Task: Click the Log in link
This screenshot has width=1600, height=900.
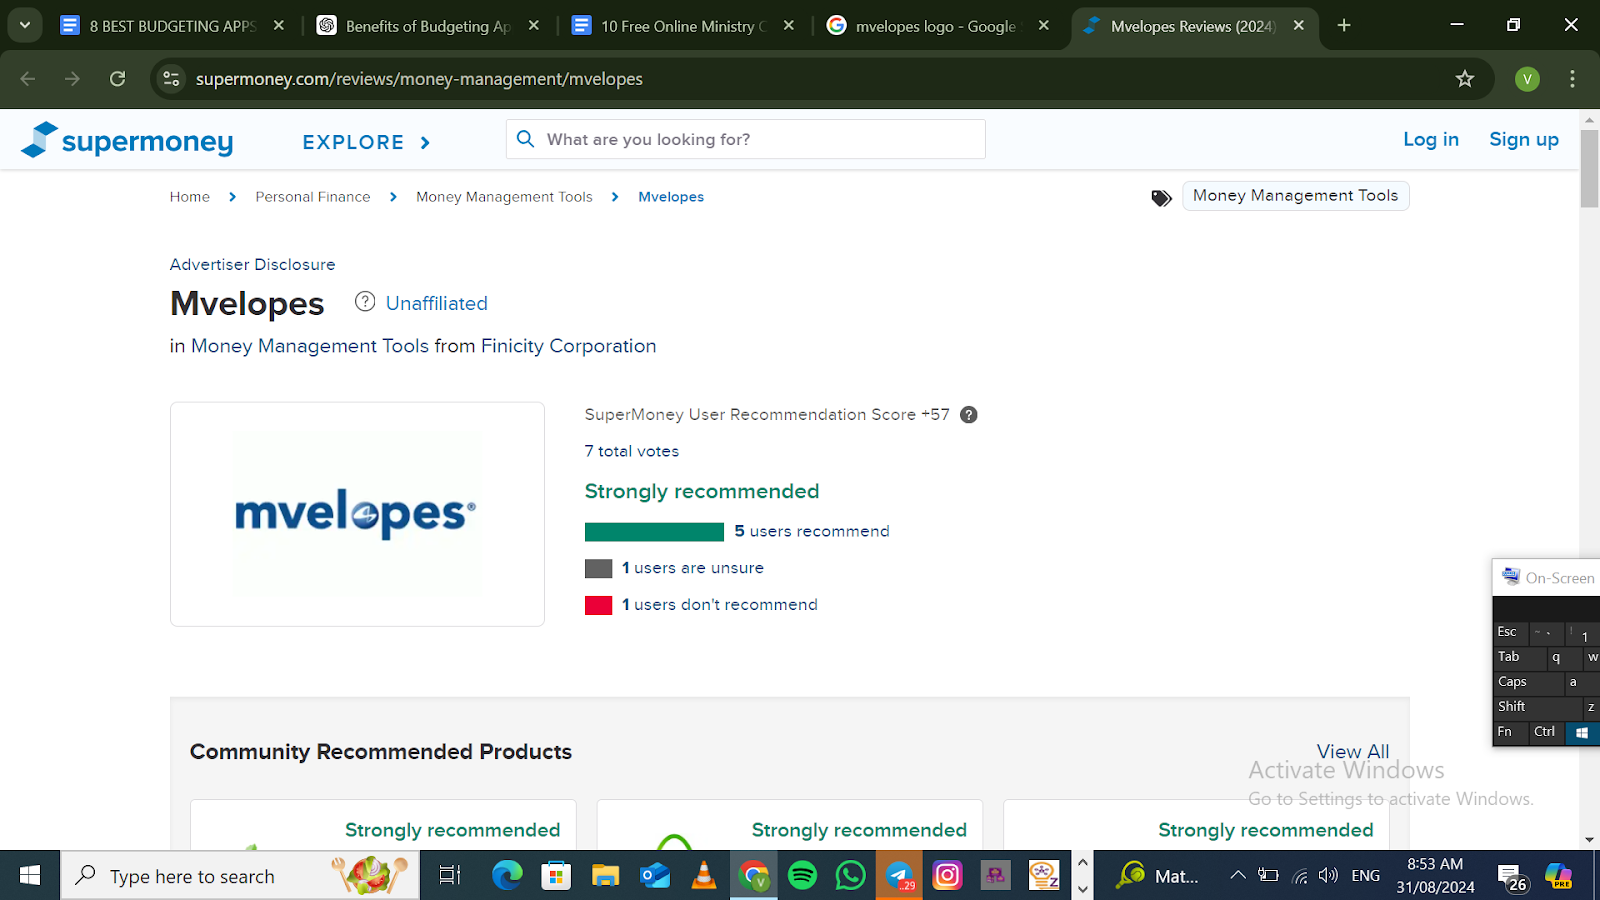Action: 1431,139
